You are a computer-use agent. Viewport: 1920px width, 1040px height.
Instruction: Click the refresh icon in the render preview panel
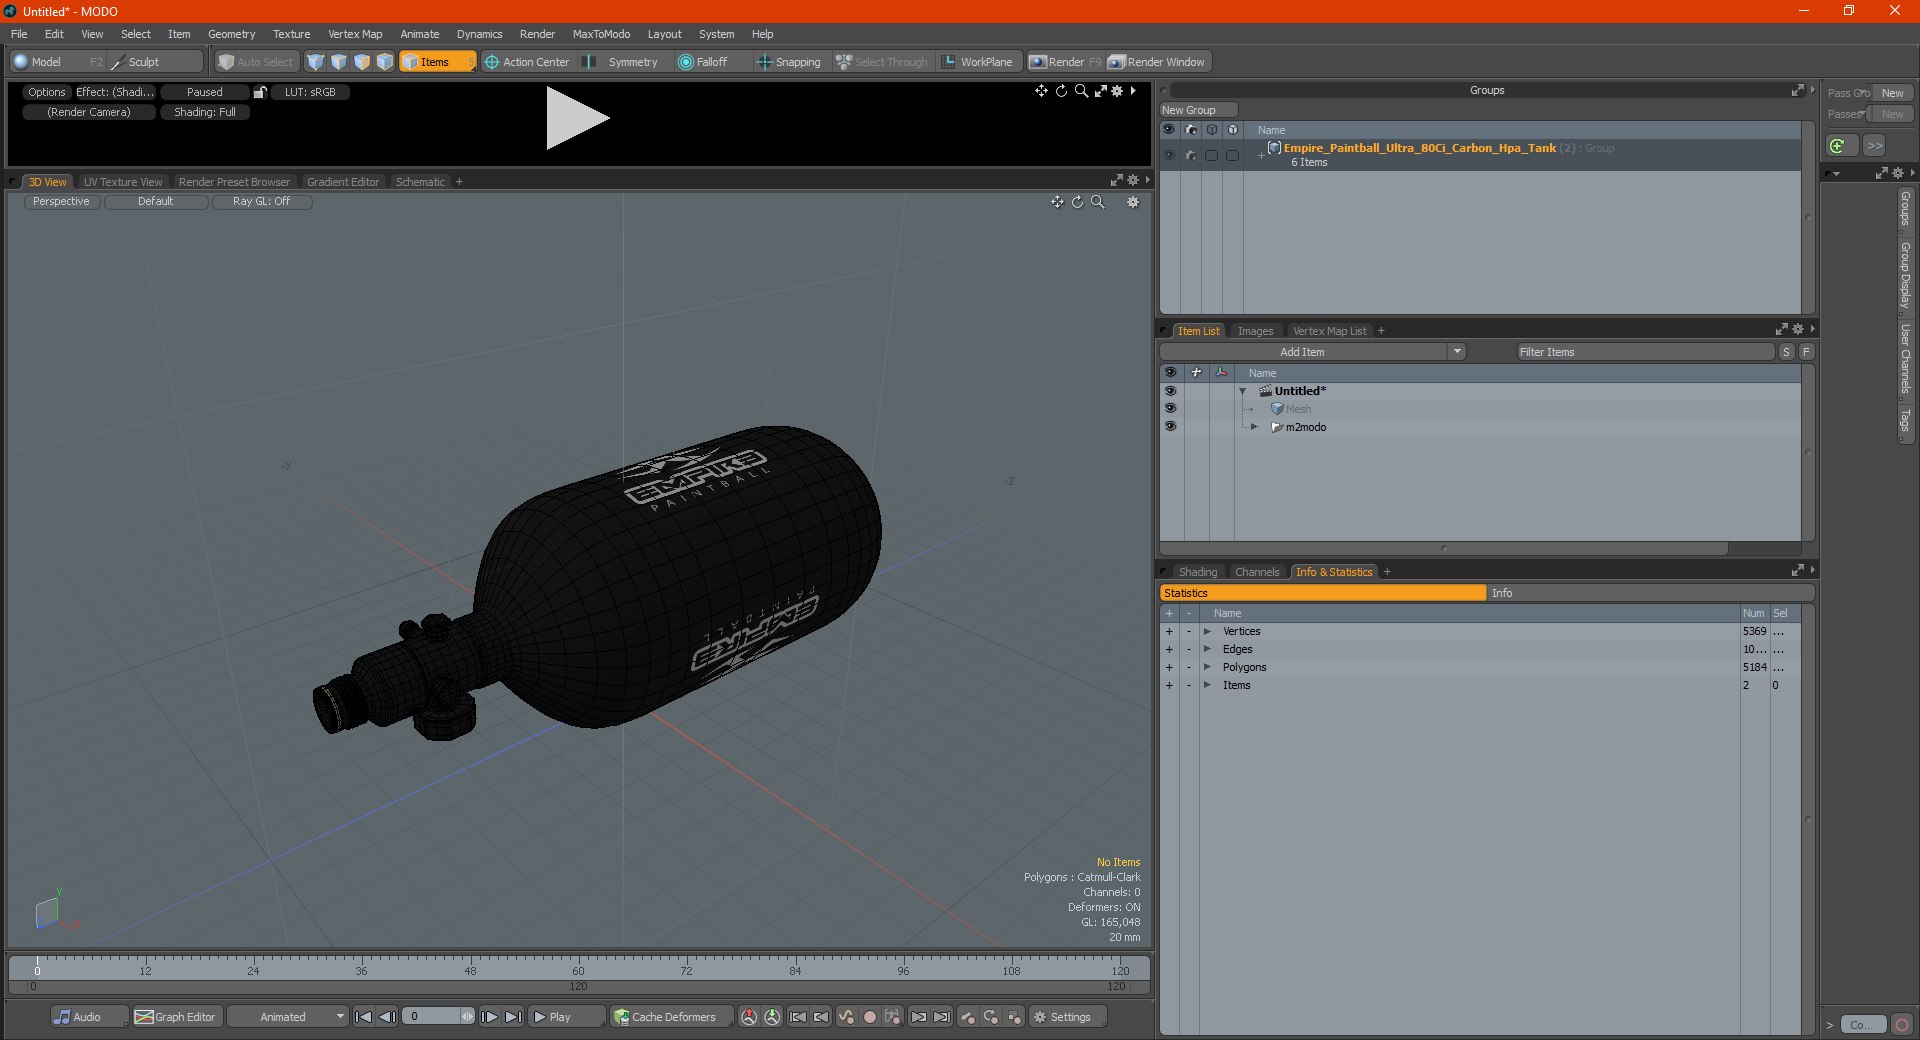coord(1061,91)
